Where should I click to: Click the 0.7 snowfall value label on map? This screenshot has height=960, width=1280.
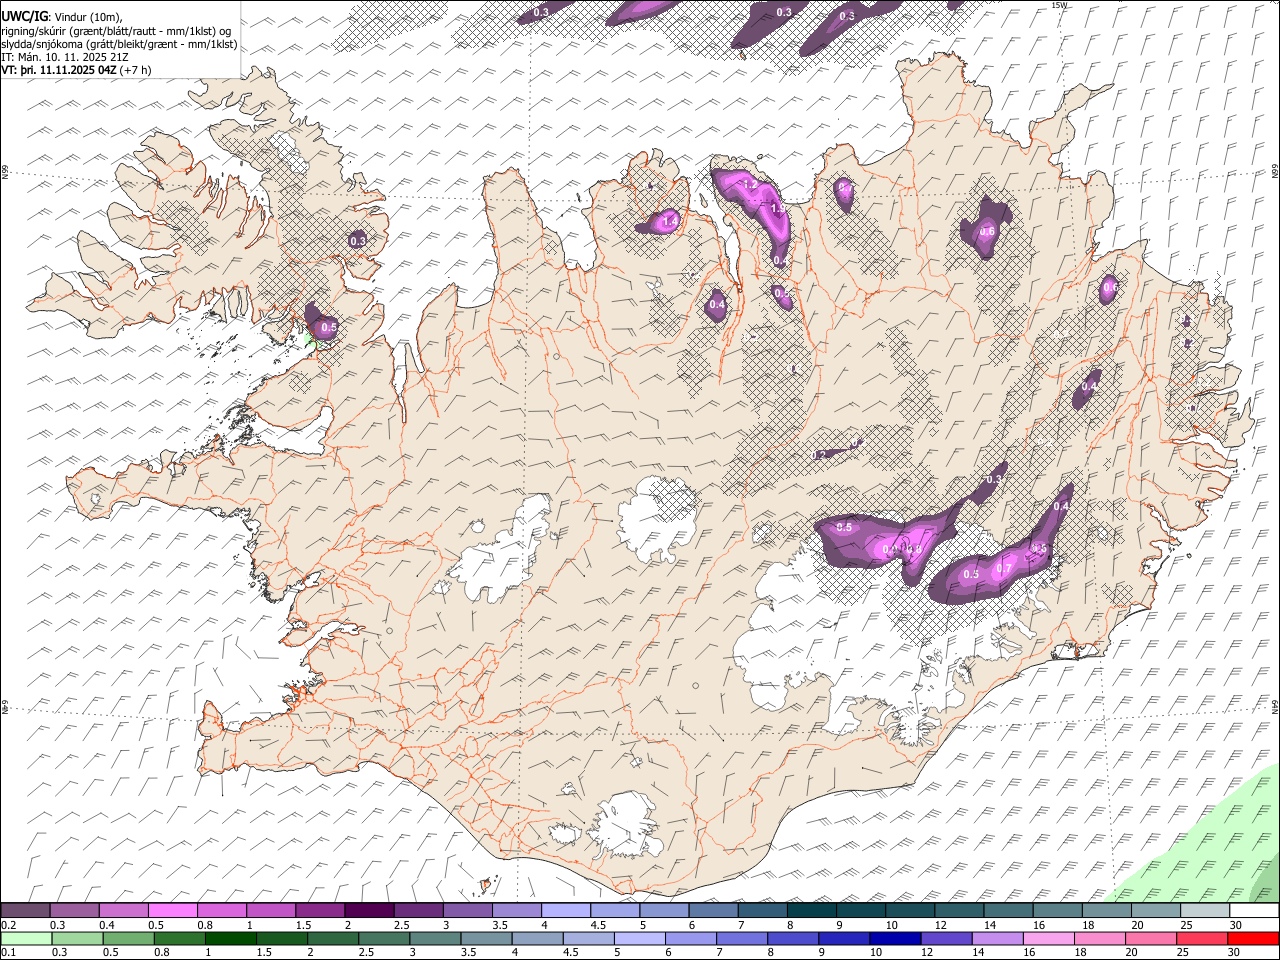1005,568
